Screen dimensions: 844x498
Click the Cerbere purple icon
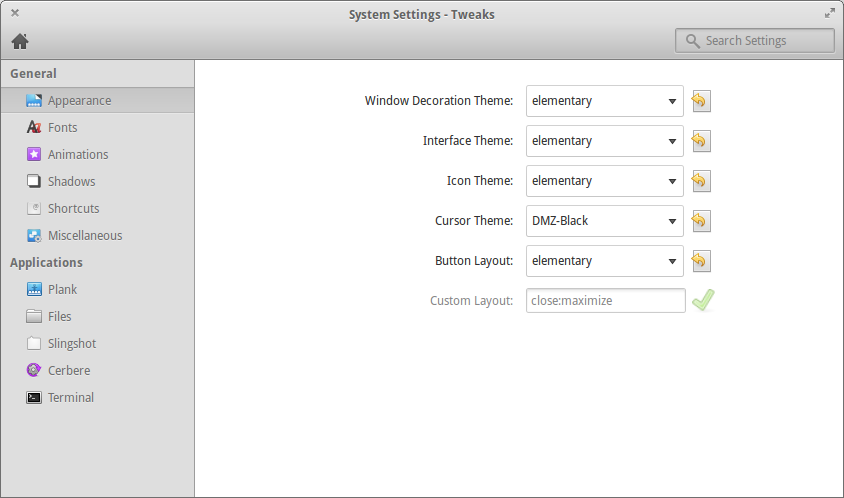[x=34, y=370]
